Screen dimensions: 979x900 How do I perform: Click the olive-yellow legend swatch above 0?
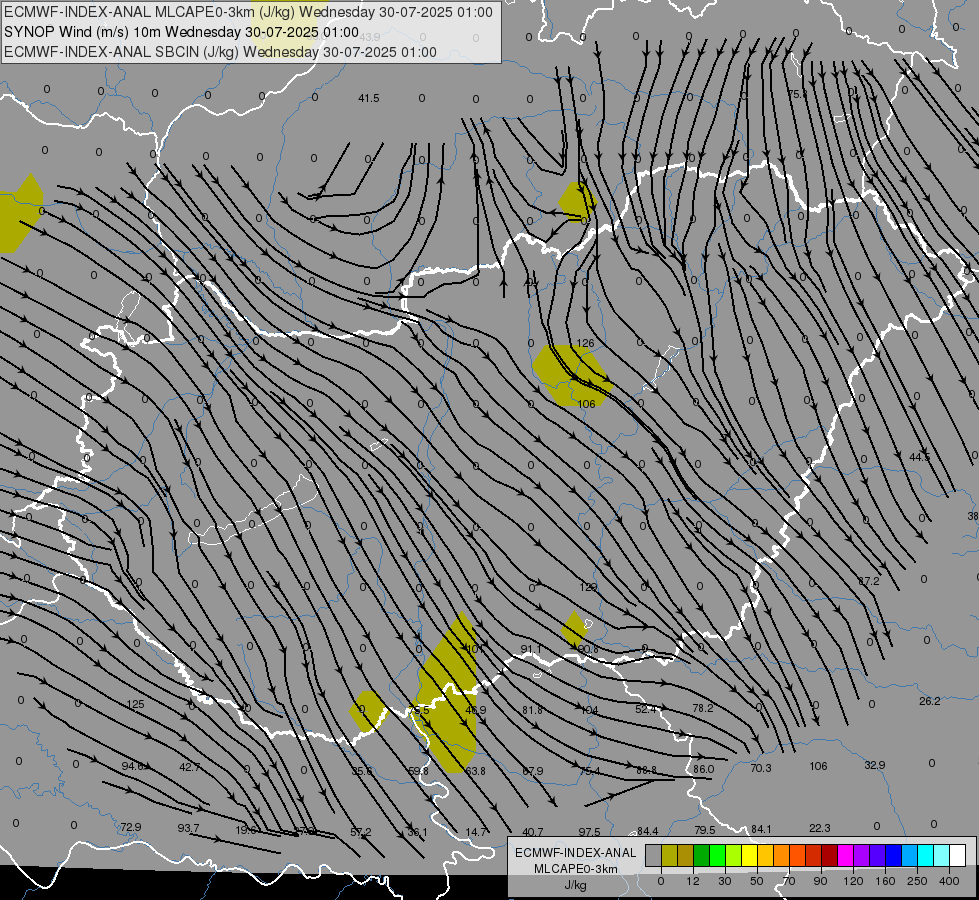tap(670, 855)
